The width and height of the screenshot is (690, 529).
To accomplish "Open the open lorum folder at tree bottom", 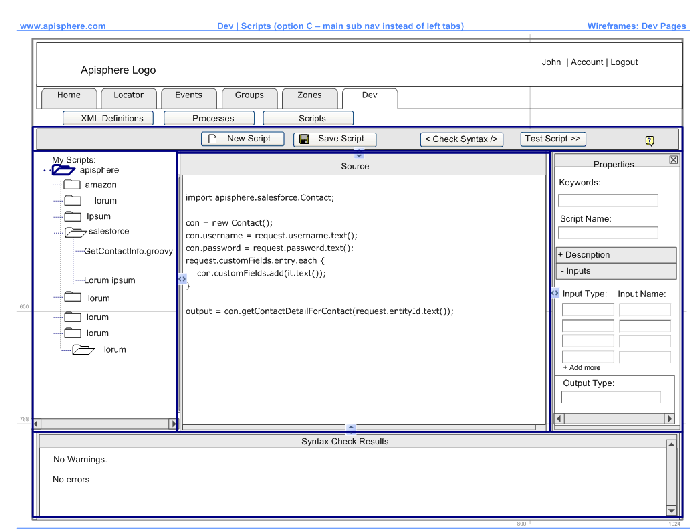I will tap(84, 350).
